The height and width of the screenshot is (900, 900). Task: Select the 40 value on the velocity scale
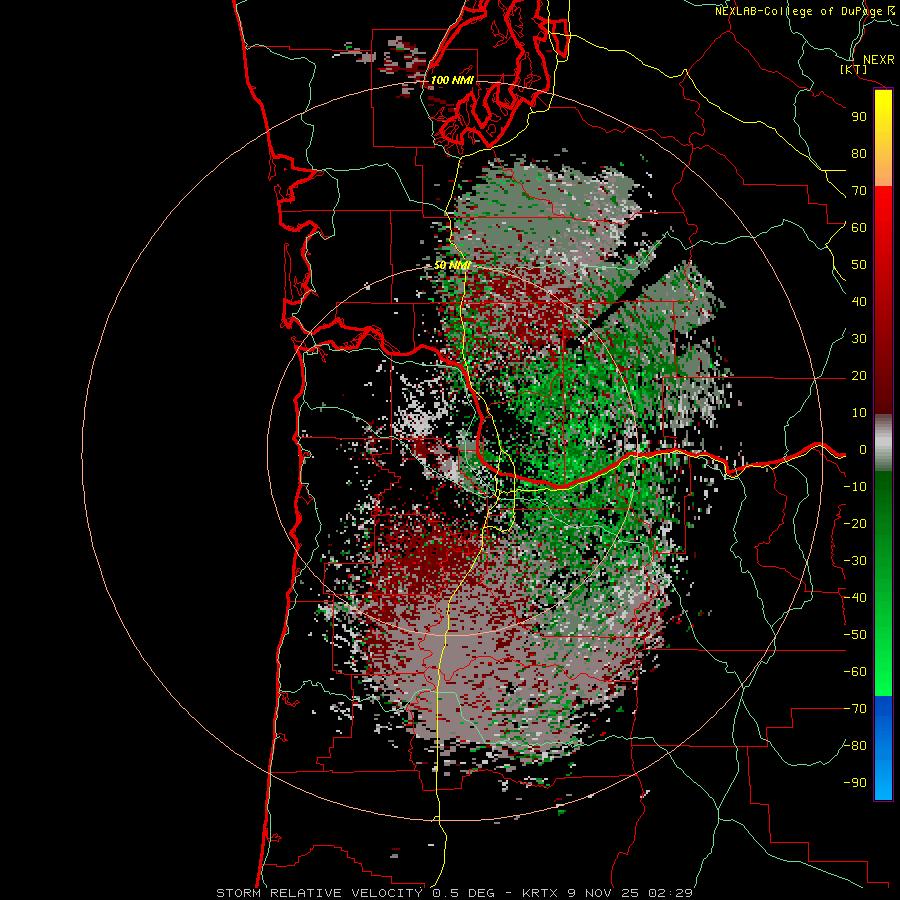tap(859, 301)
